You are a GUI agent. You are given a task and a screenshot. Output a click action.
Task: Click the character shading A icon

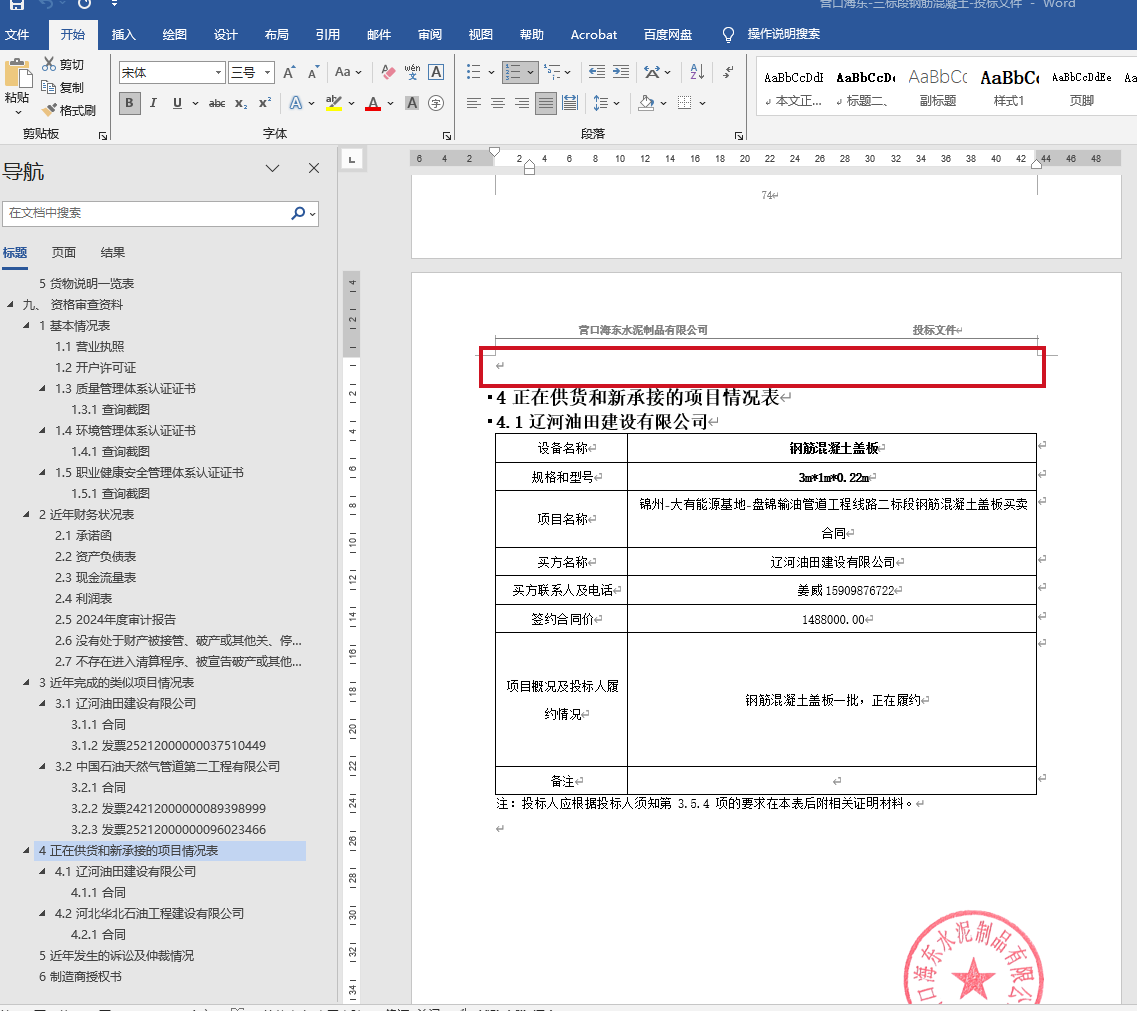412,103
